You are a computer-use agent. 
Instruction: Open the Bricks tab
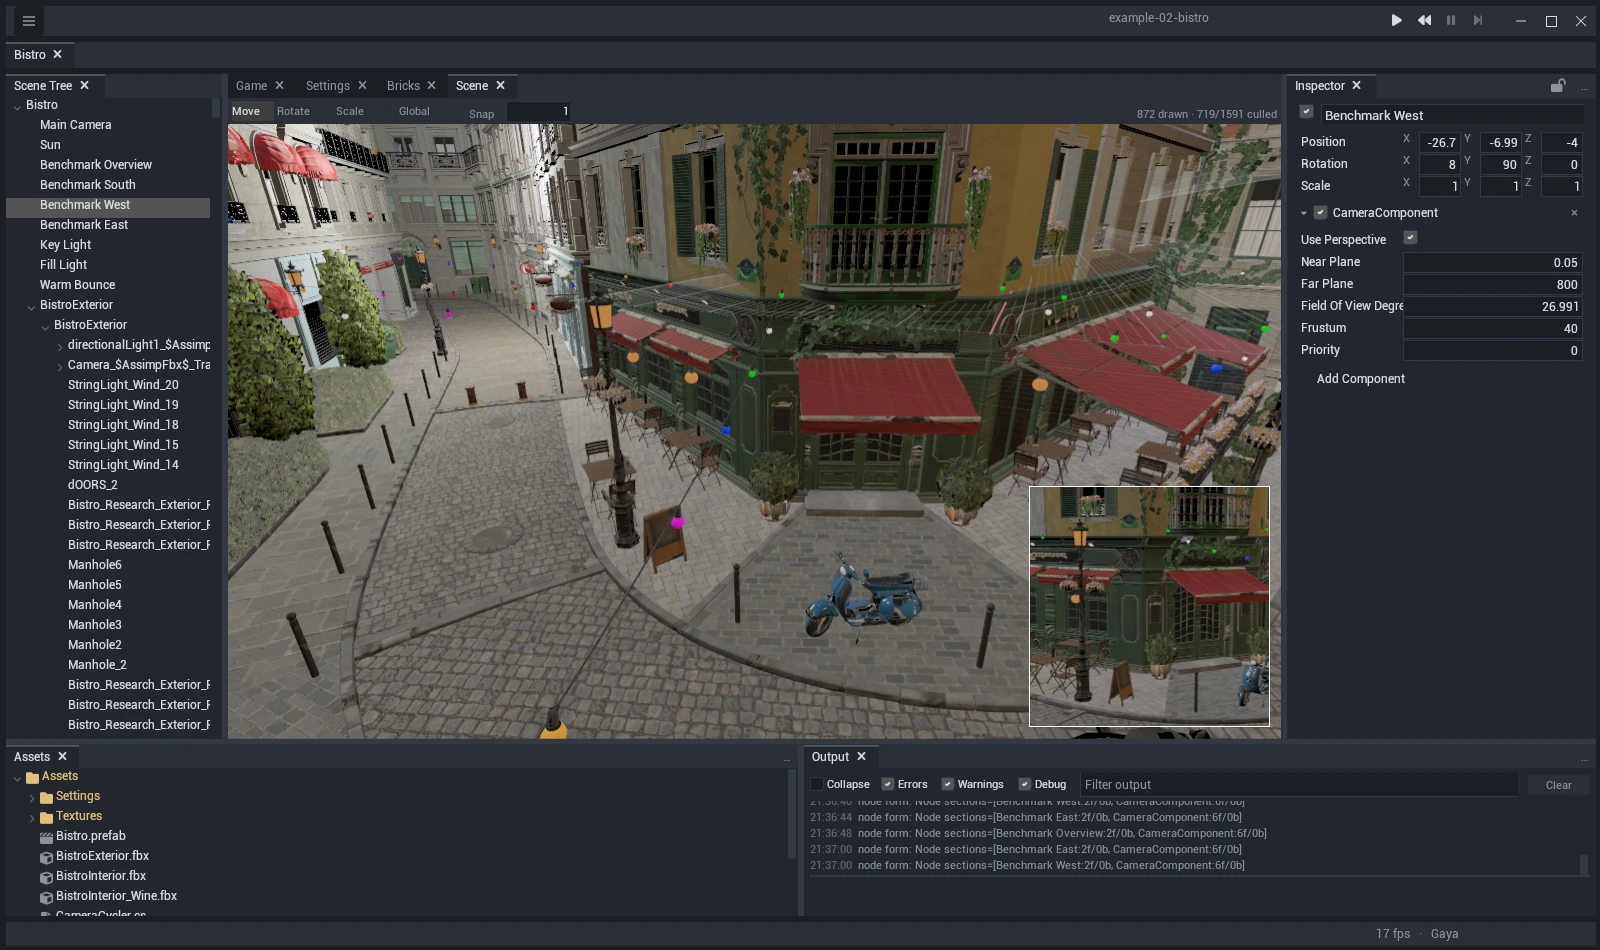point(403,86)
